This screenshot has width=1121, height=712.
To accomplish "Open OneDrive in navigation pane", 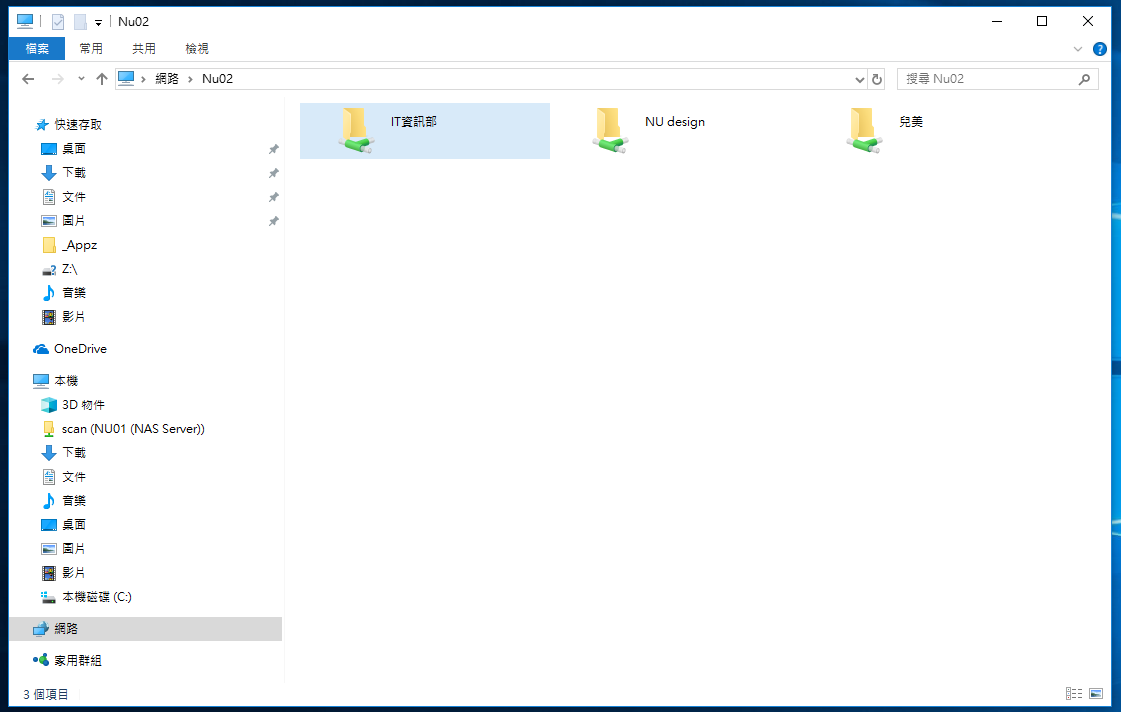I will (80, 349).
